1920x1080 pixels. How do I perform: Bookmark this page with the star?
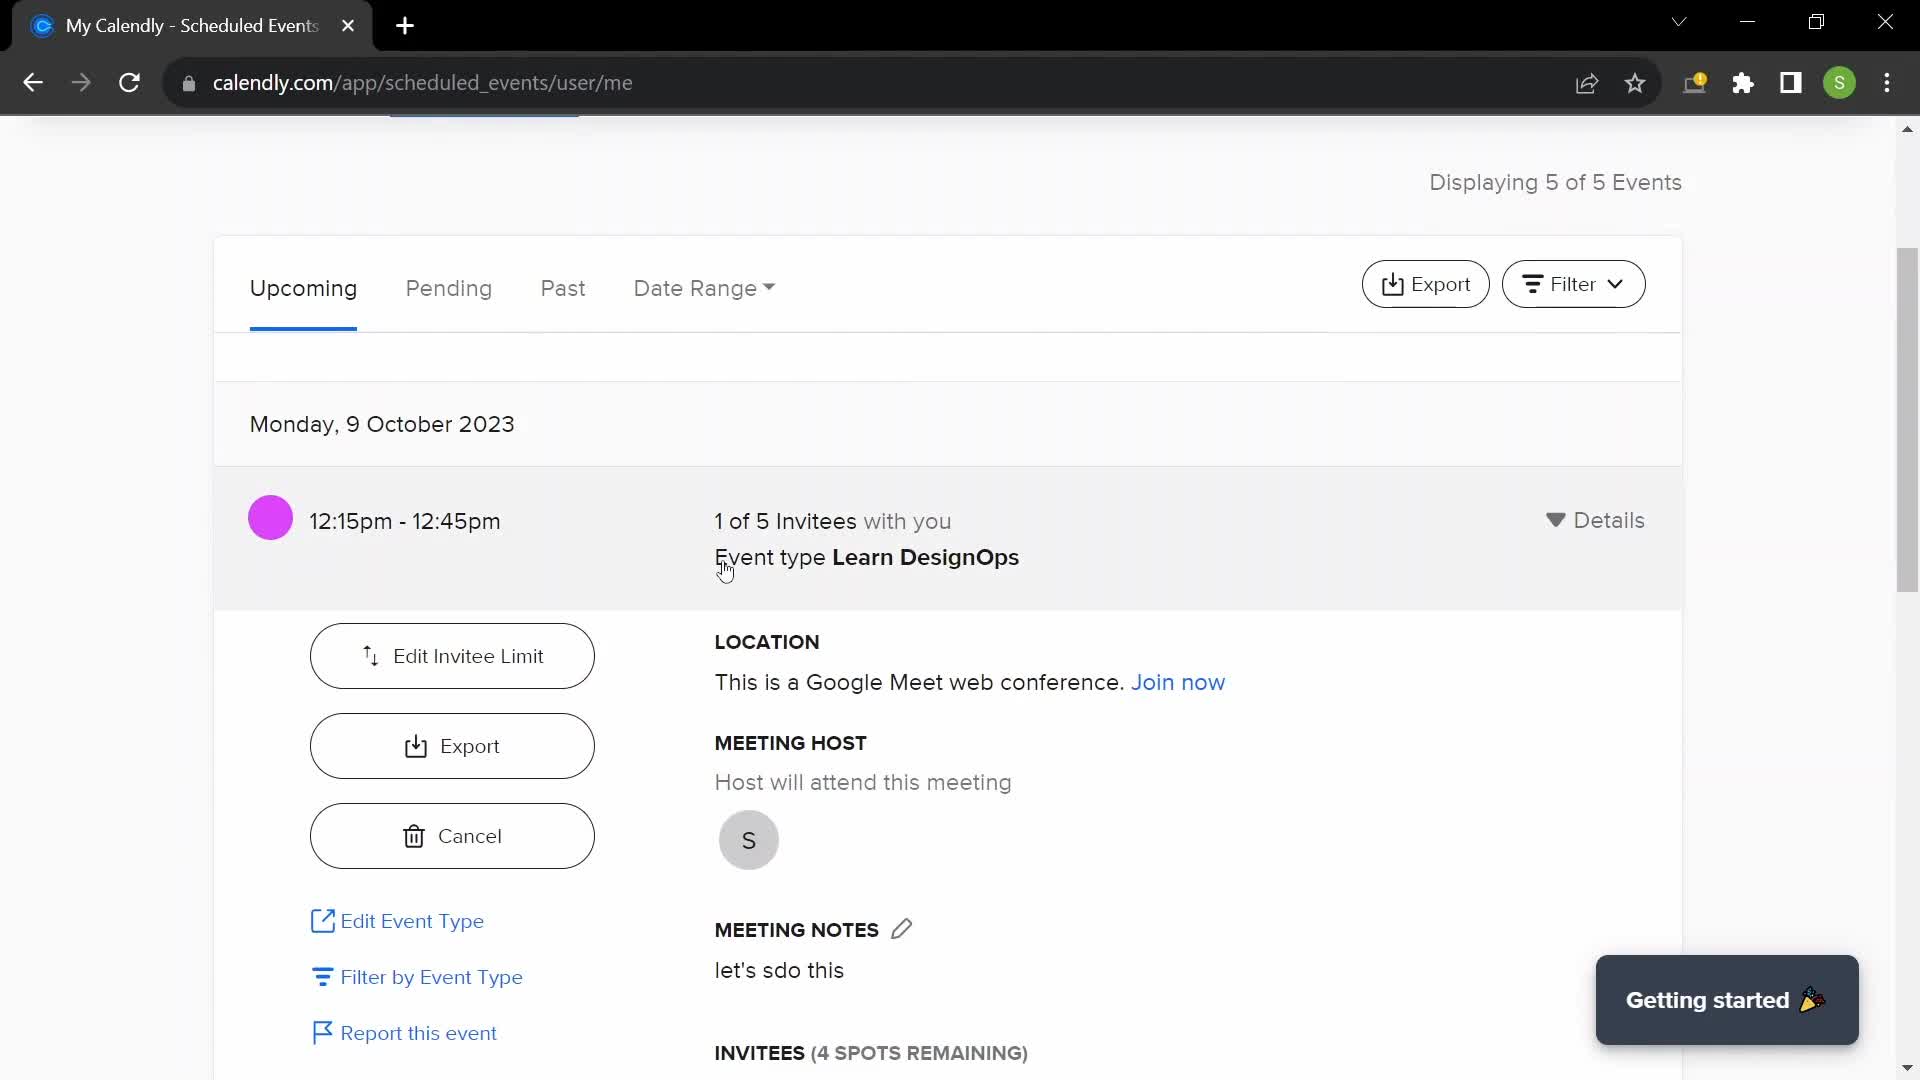(x=1635, y=84)
